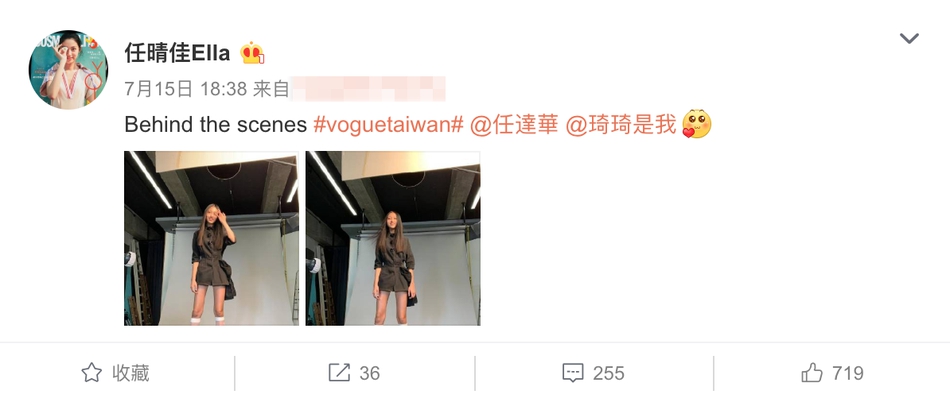Screen dimensions: 950x402
Task: Open the post options chevron menu
Action: click(909, 39)
